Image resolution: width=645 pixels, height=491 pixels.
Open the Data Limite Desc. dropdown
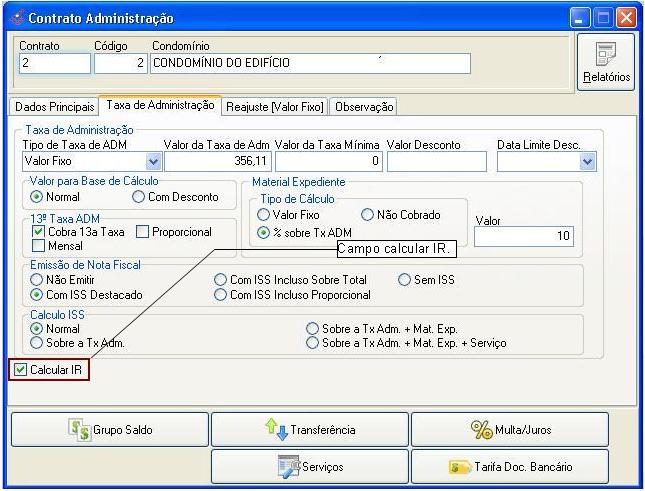587,161
